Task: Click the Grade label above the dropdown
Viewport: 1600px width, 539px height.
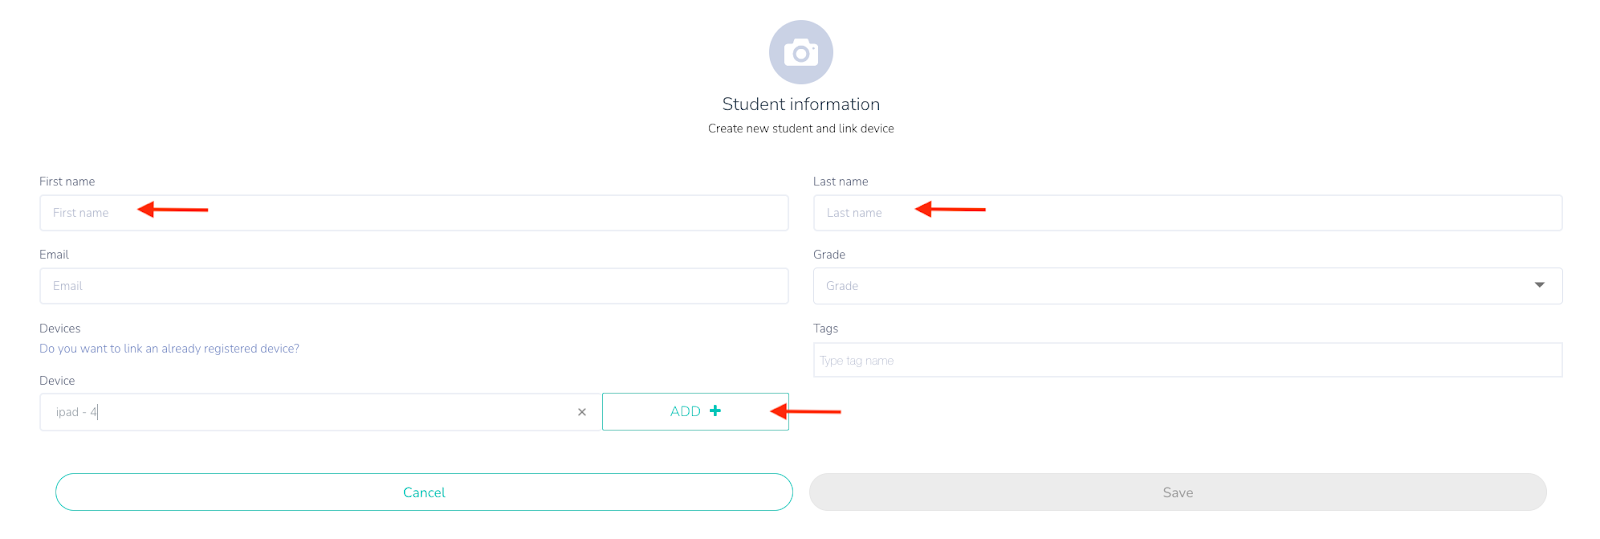Action: pyautogui.click(x=829, y=254)
